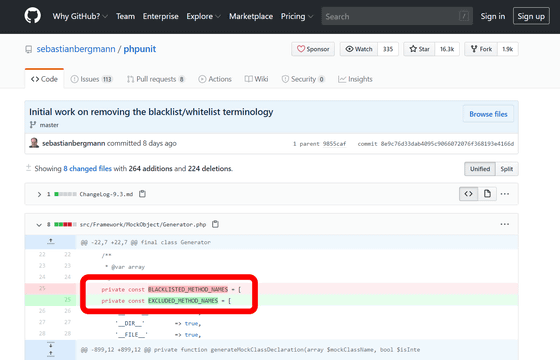Open the Pull requests tab

click(x=156, y=79)
